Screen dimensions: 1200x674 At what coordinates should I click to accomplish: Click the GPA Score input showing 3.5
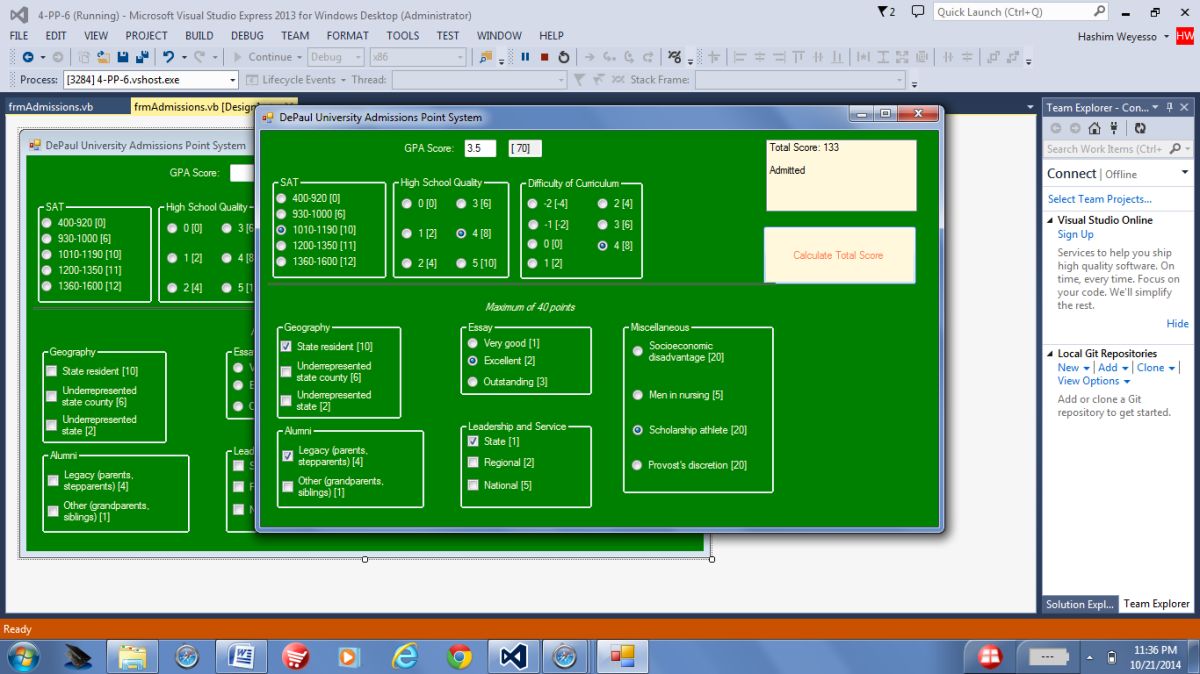click(x=480, y=148)
